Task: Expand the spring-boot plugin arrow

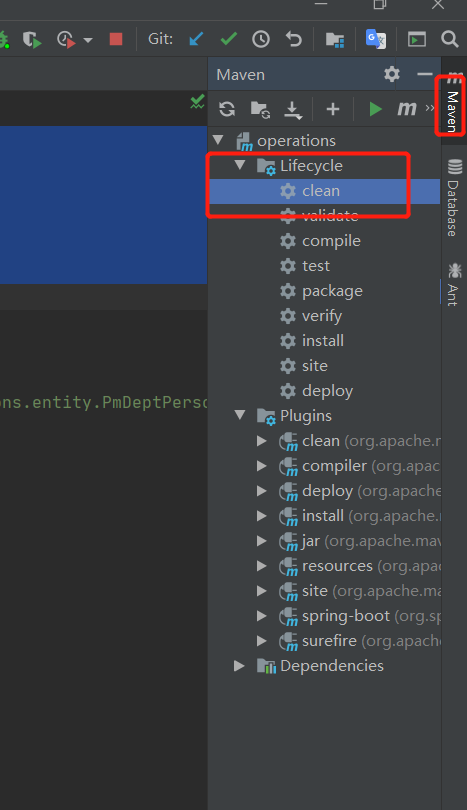Action: coord(262,616)
